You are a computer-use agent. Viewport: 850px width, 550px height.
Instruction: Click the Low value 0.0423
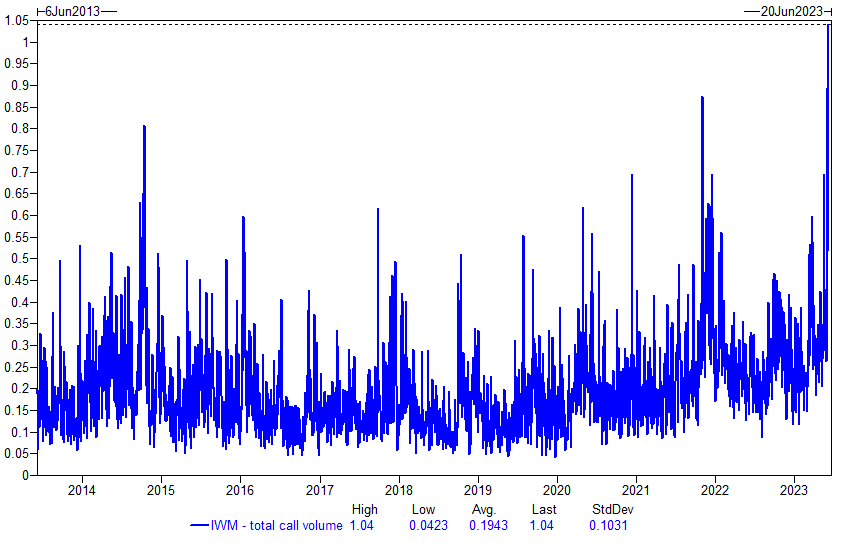[x=428, y=525]
